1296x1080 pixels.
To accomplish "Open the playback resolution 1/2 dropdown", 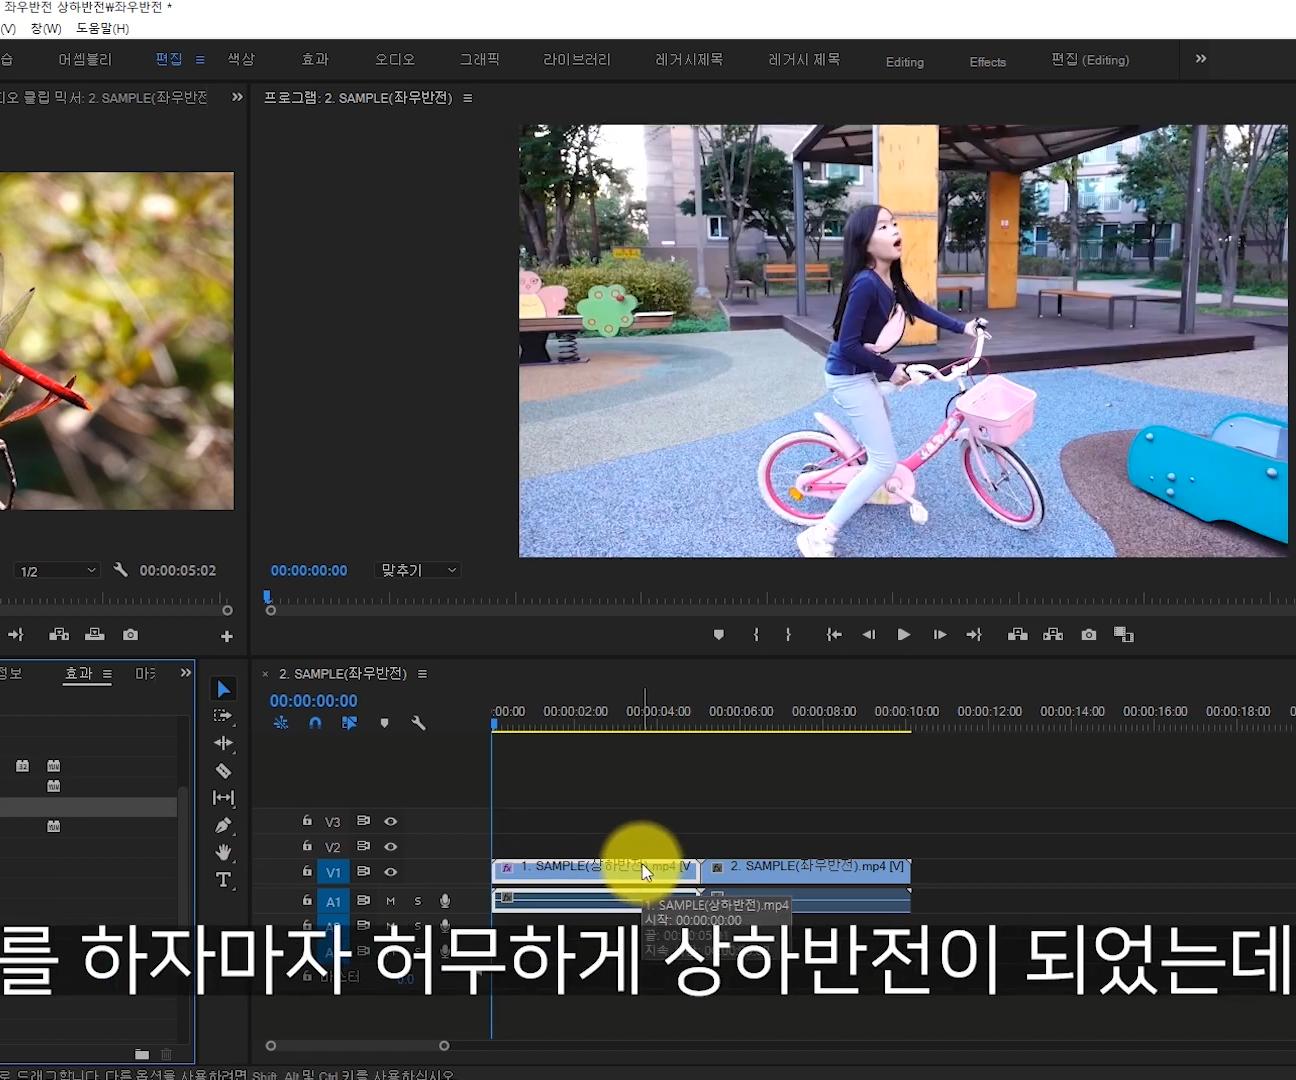I will click(x=57, y=569).
